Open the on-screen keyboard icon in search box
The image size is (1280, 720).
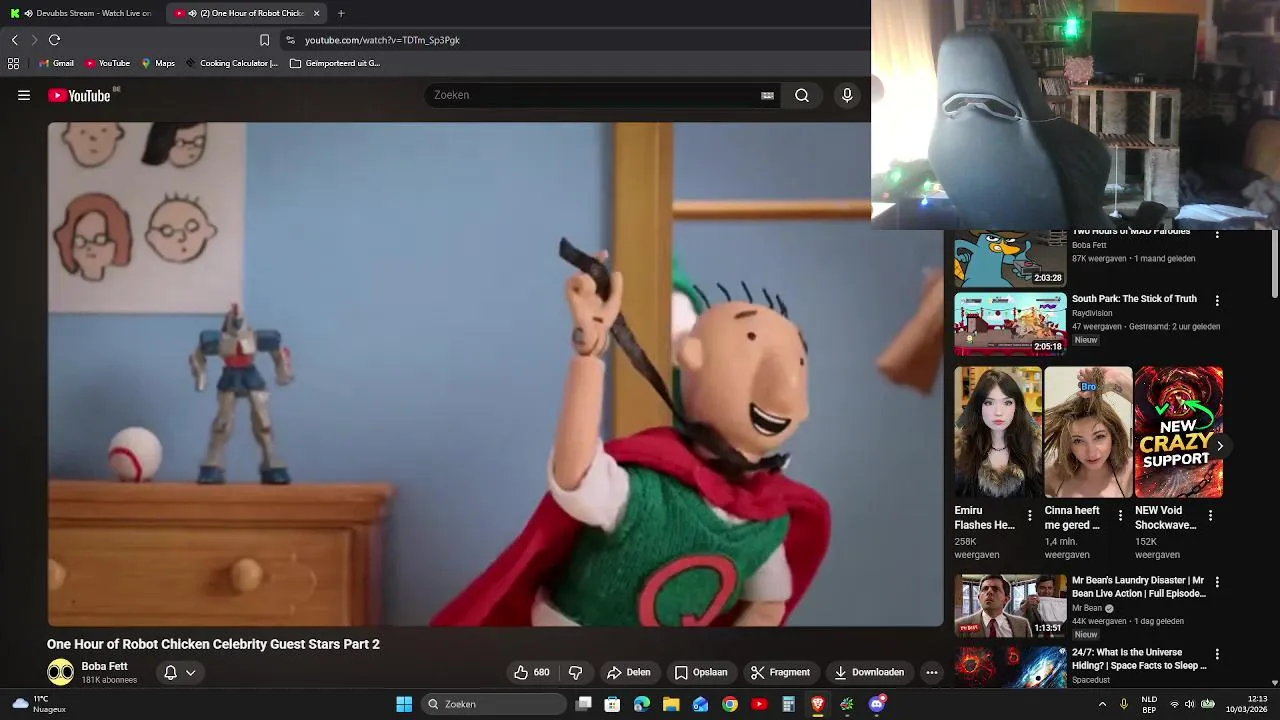[767, 95]
